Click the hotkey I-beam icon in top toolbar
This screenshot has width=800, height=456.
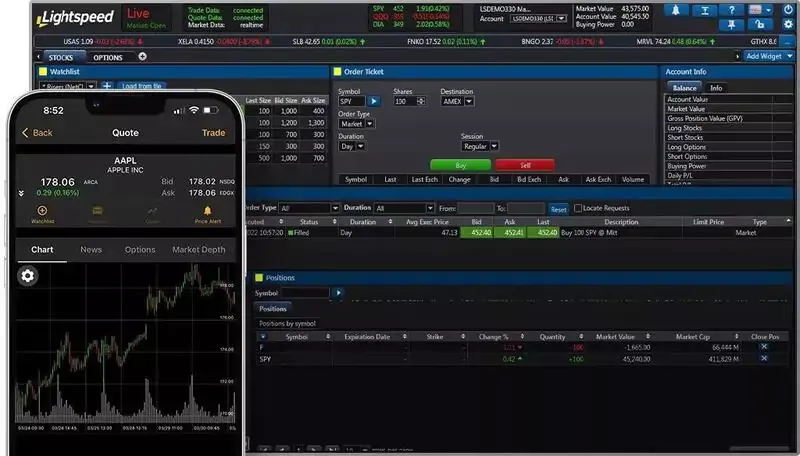click(x=705, y=10)
